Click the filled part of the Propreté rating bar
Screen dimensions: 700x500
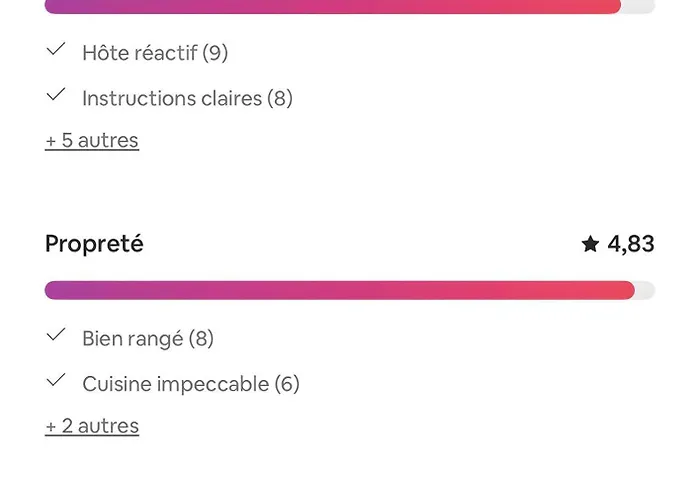coord(340,290)
